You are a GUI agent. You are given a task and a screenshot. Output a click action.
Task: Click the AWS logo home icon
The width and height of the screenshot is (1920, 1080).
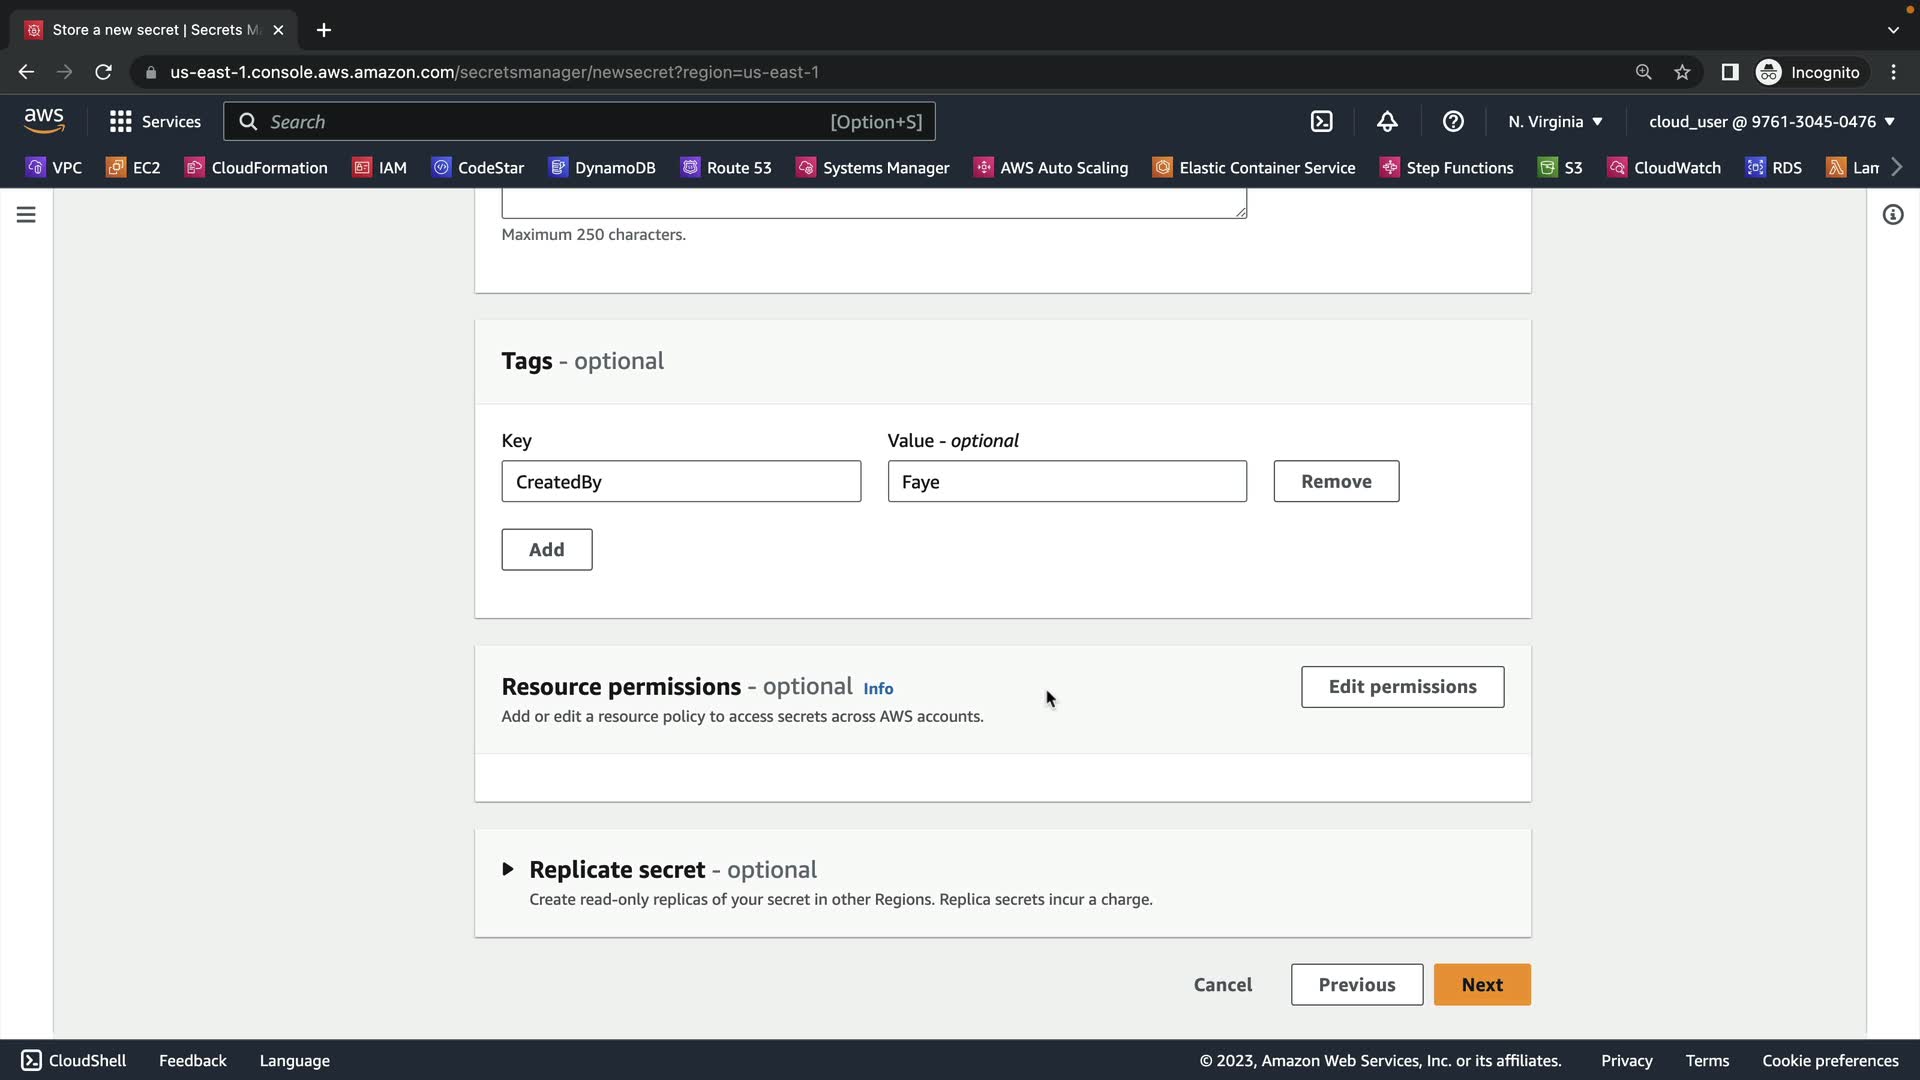click(x=44, y=121)
